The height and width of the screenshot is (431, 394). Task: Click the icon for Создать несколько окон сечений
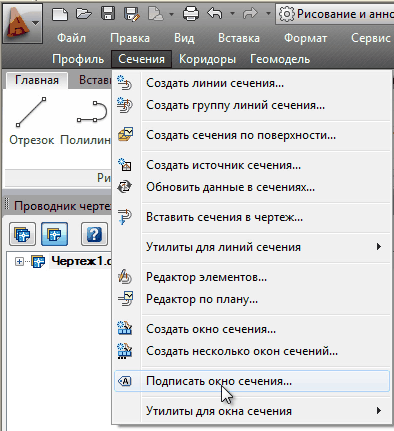click(125, 351)
